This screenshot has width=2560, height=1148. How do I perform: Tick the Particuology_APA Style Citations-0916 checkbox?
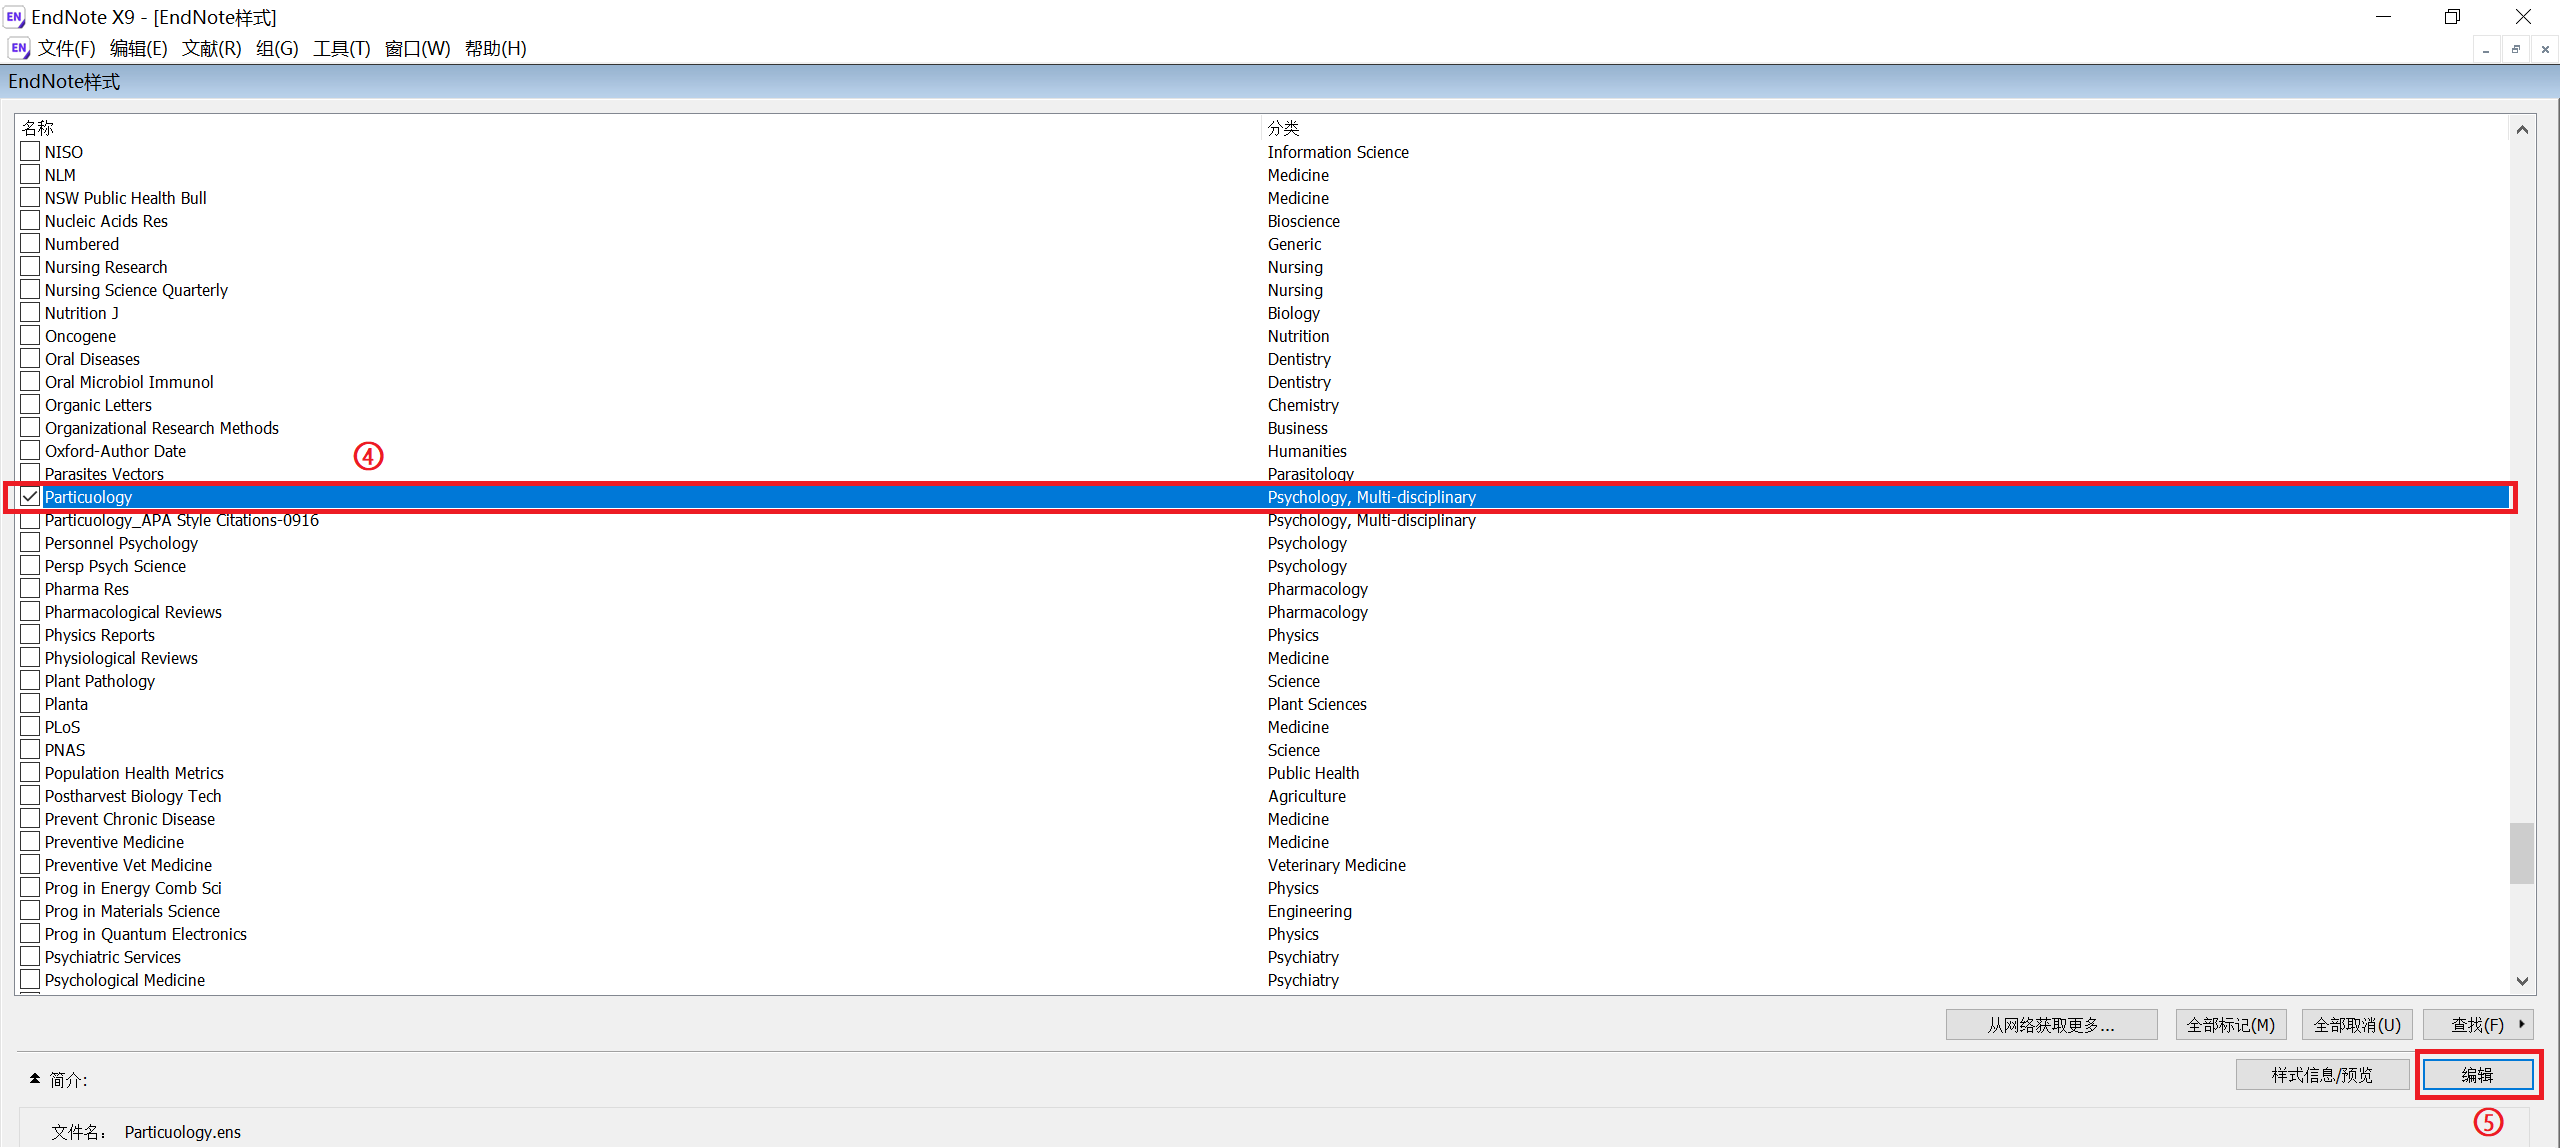30,519
